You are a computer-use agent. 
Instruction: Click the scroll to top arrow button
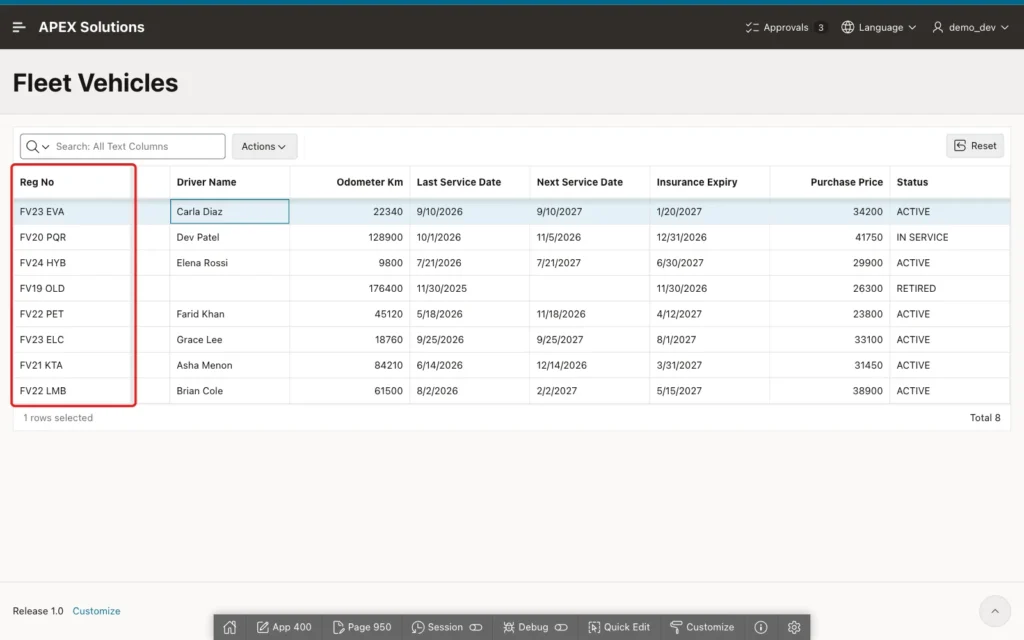[995, 611]
